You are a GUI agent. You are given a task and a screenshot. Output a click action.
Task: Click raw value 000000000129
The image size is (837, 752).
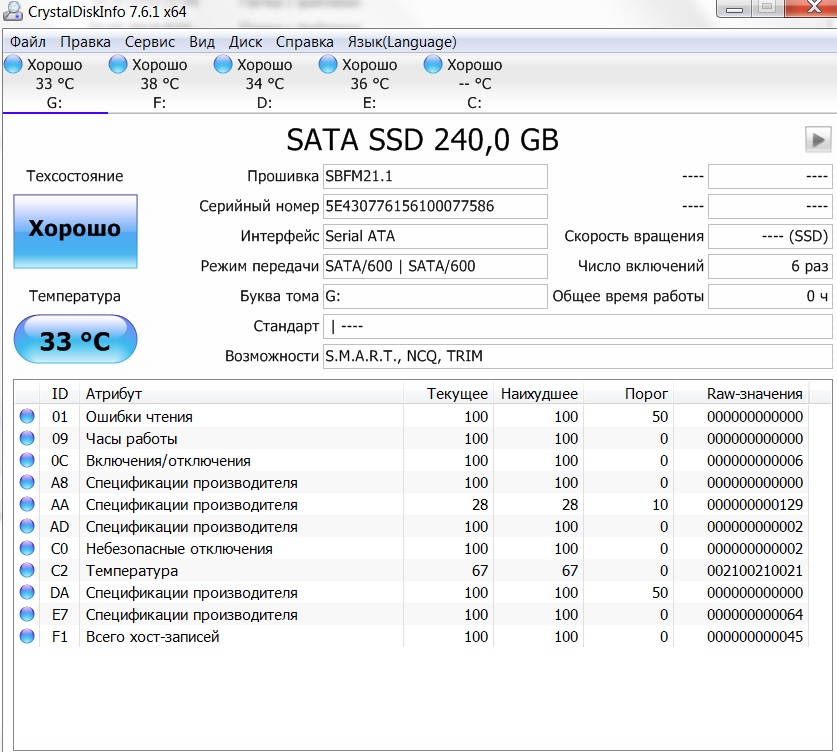point(755,505)
